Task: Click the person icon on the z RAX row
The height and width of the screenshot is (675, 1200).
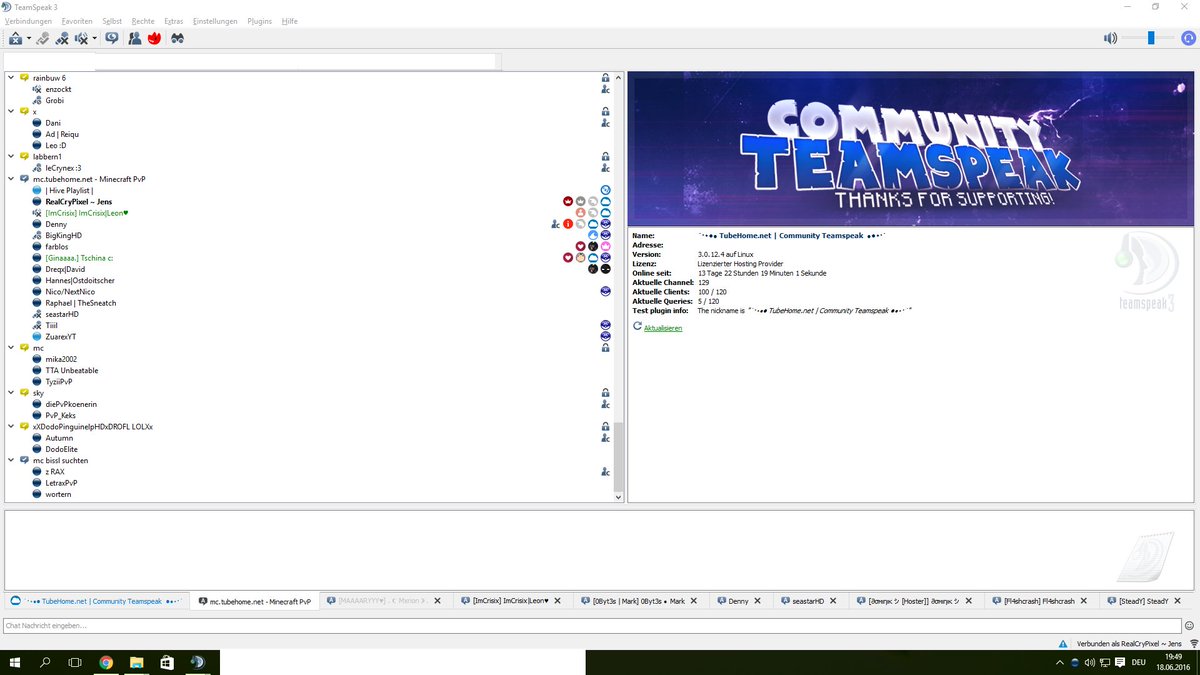Action: (606, 471)
